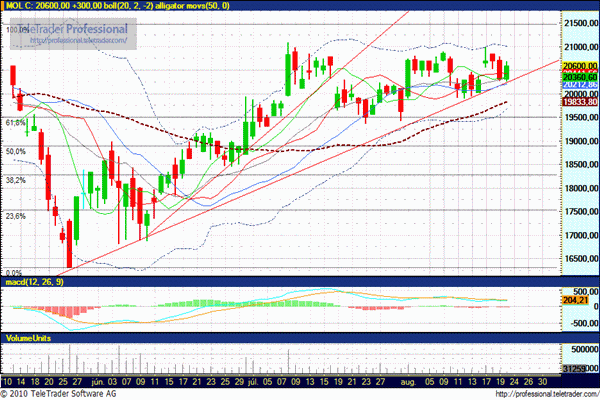Click the 'júl.' month label on the date axis
600x400 pixels.
pos(253,382)
